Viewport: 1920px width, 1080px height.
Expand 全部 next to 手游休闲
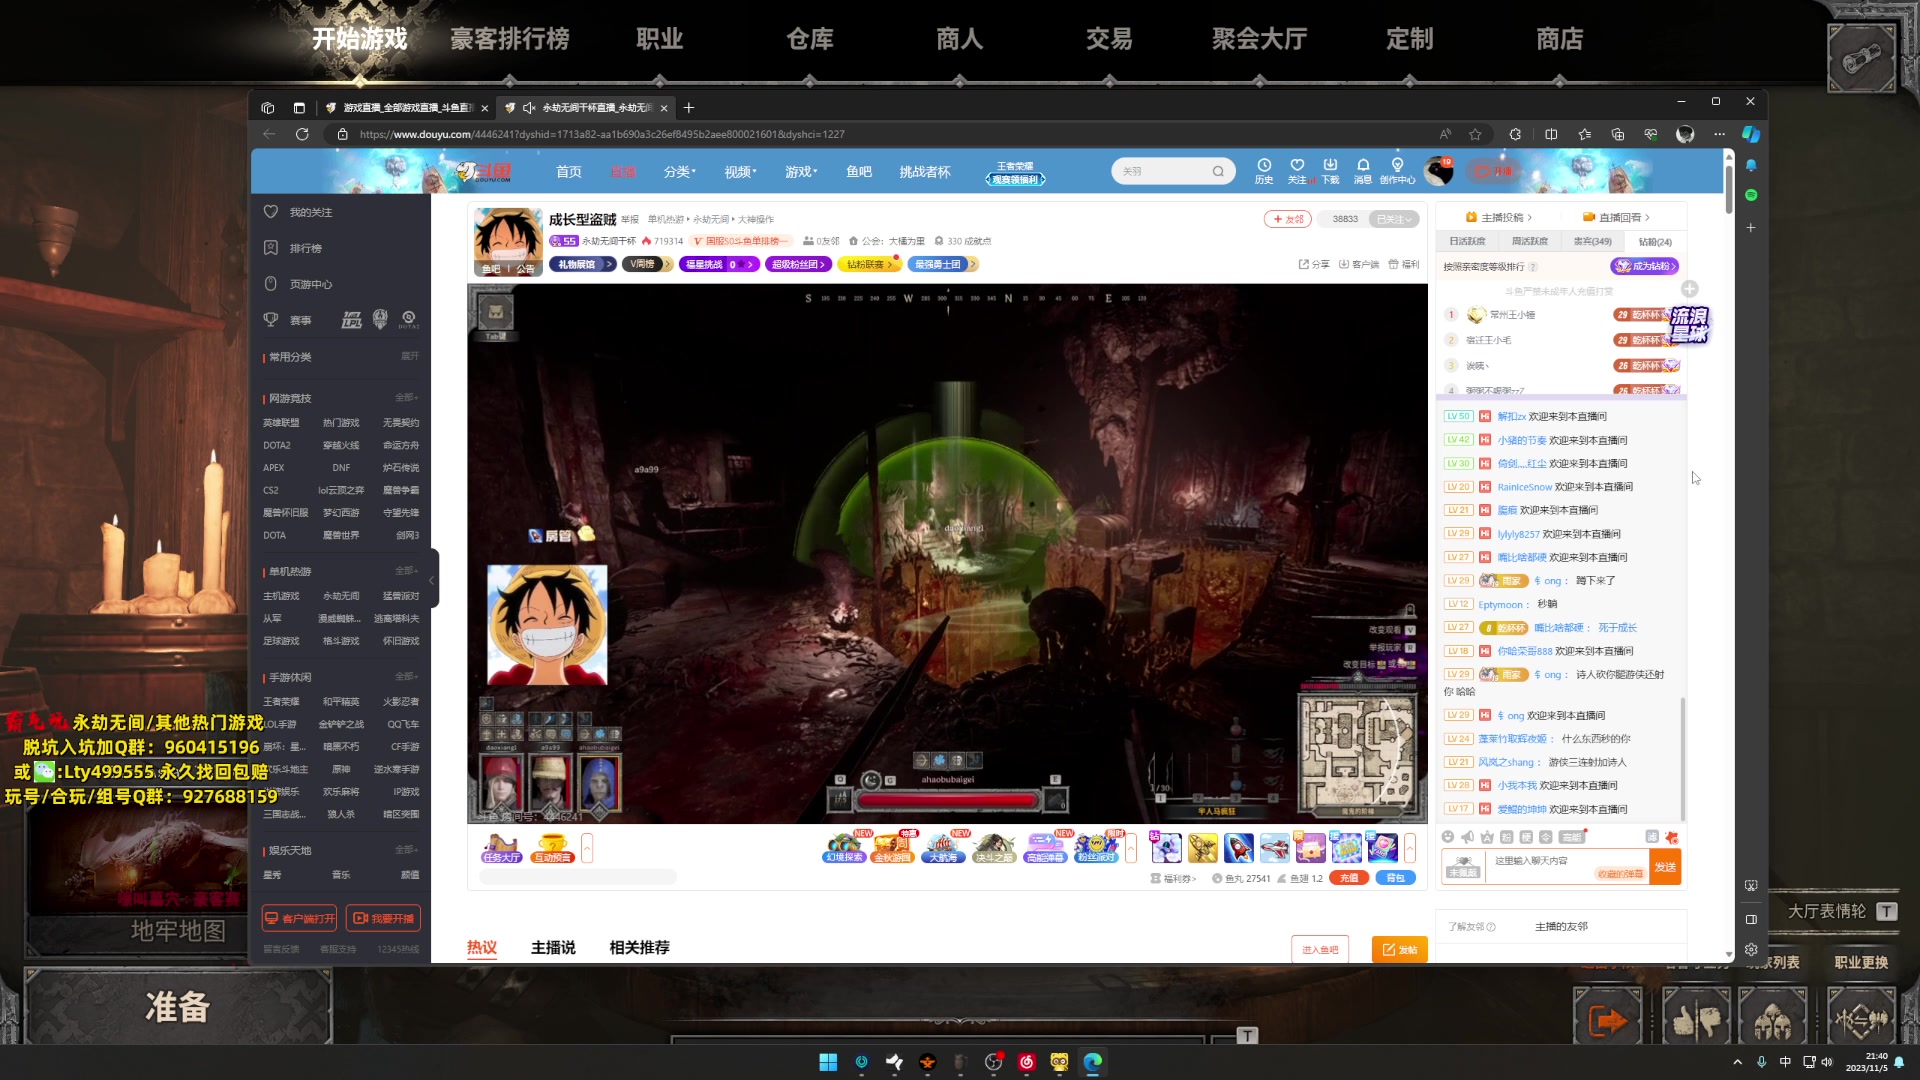tap(406, 677)
